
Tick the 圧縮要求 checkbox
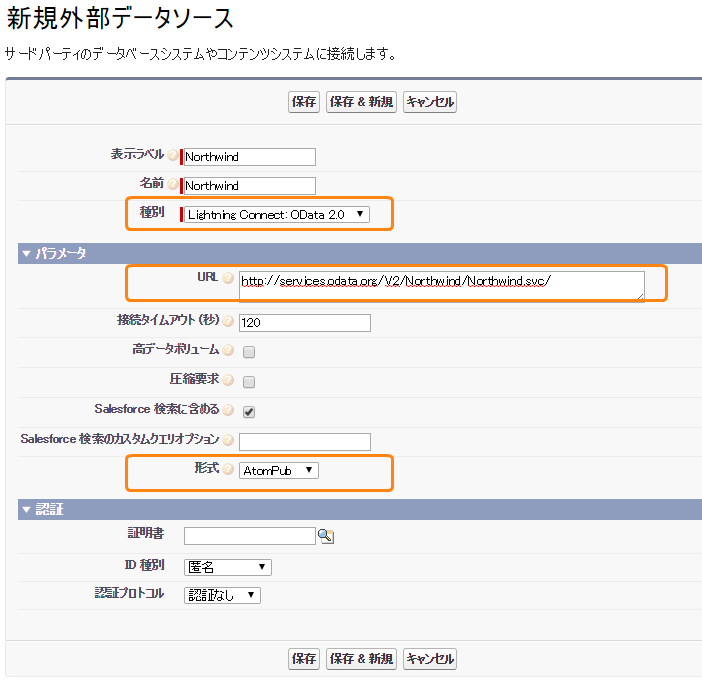[249, 382]
